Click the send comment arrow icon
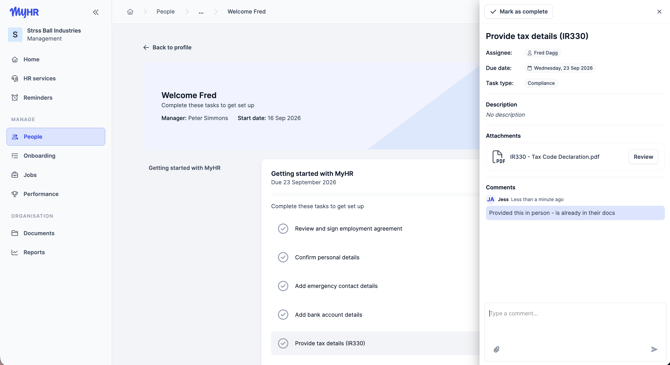 [654, 350]
